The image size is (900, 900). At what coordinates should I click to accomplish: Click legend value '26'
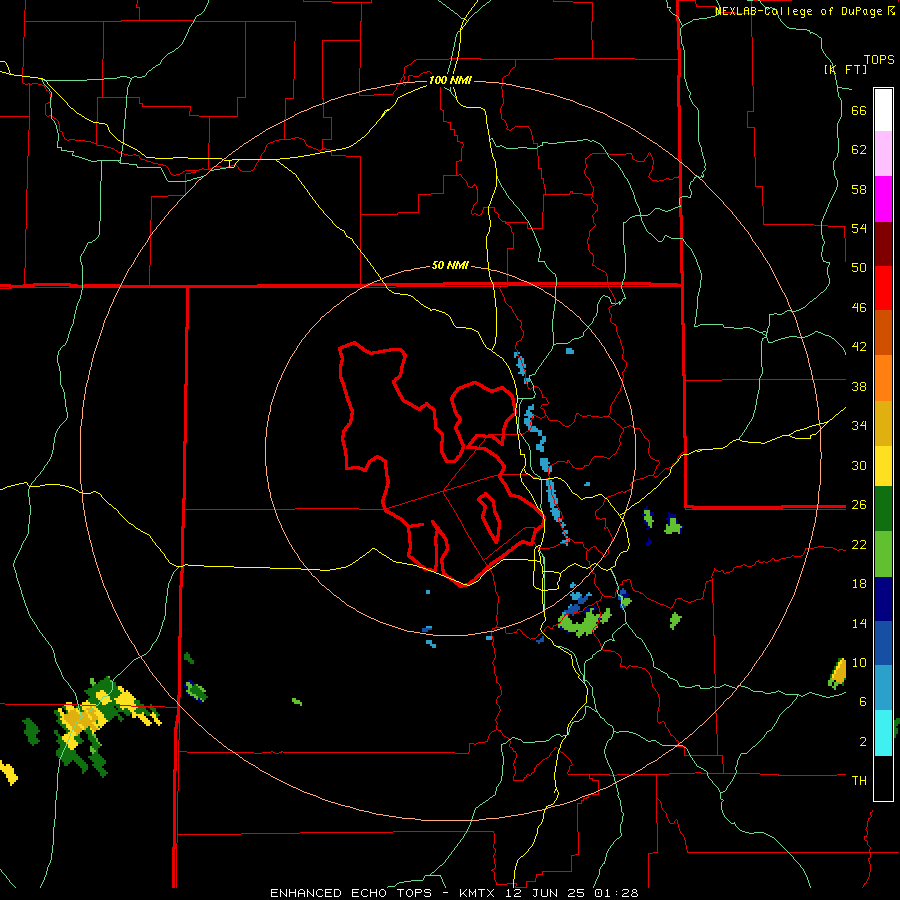pos(859,505)
